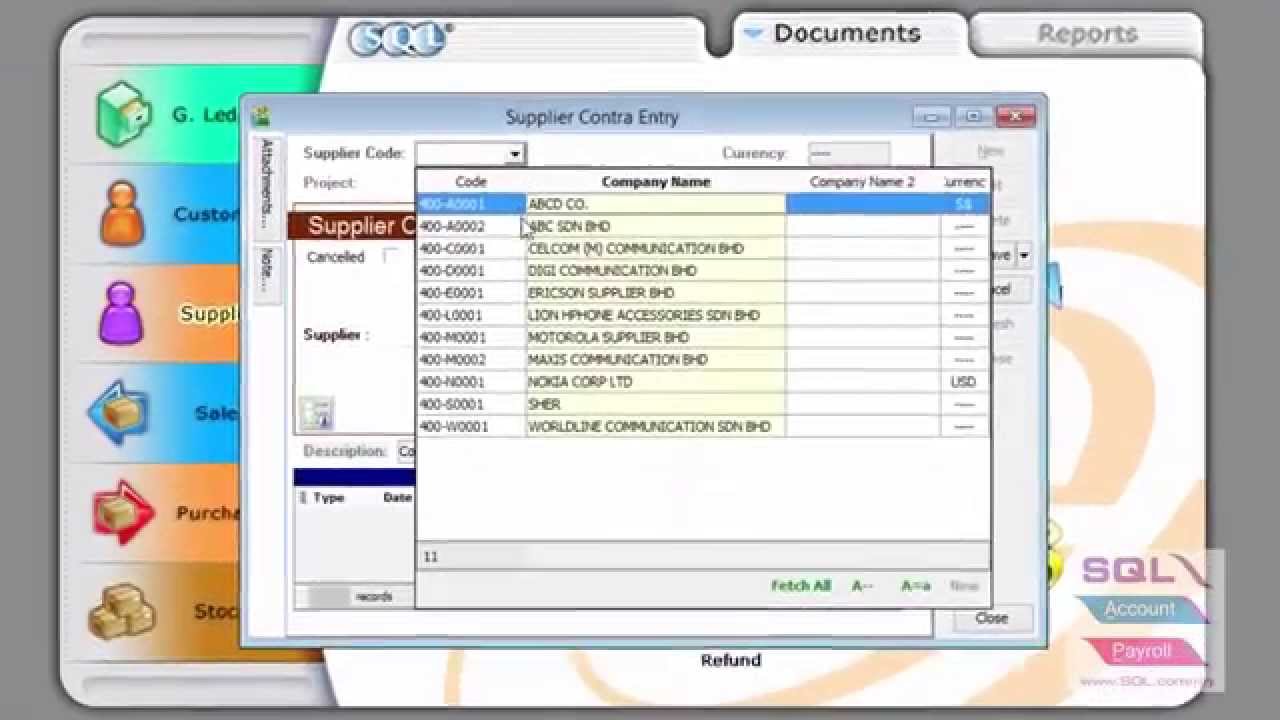The height and width of the screenshot is (720, 1280).
Task: Select LION HPHONE ACCESSORIES SDN BHD row
Action: 703,315
